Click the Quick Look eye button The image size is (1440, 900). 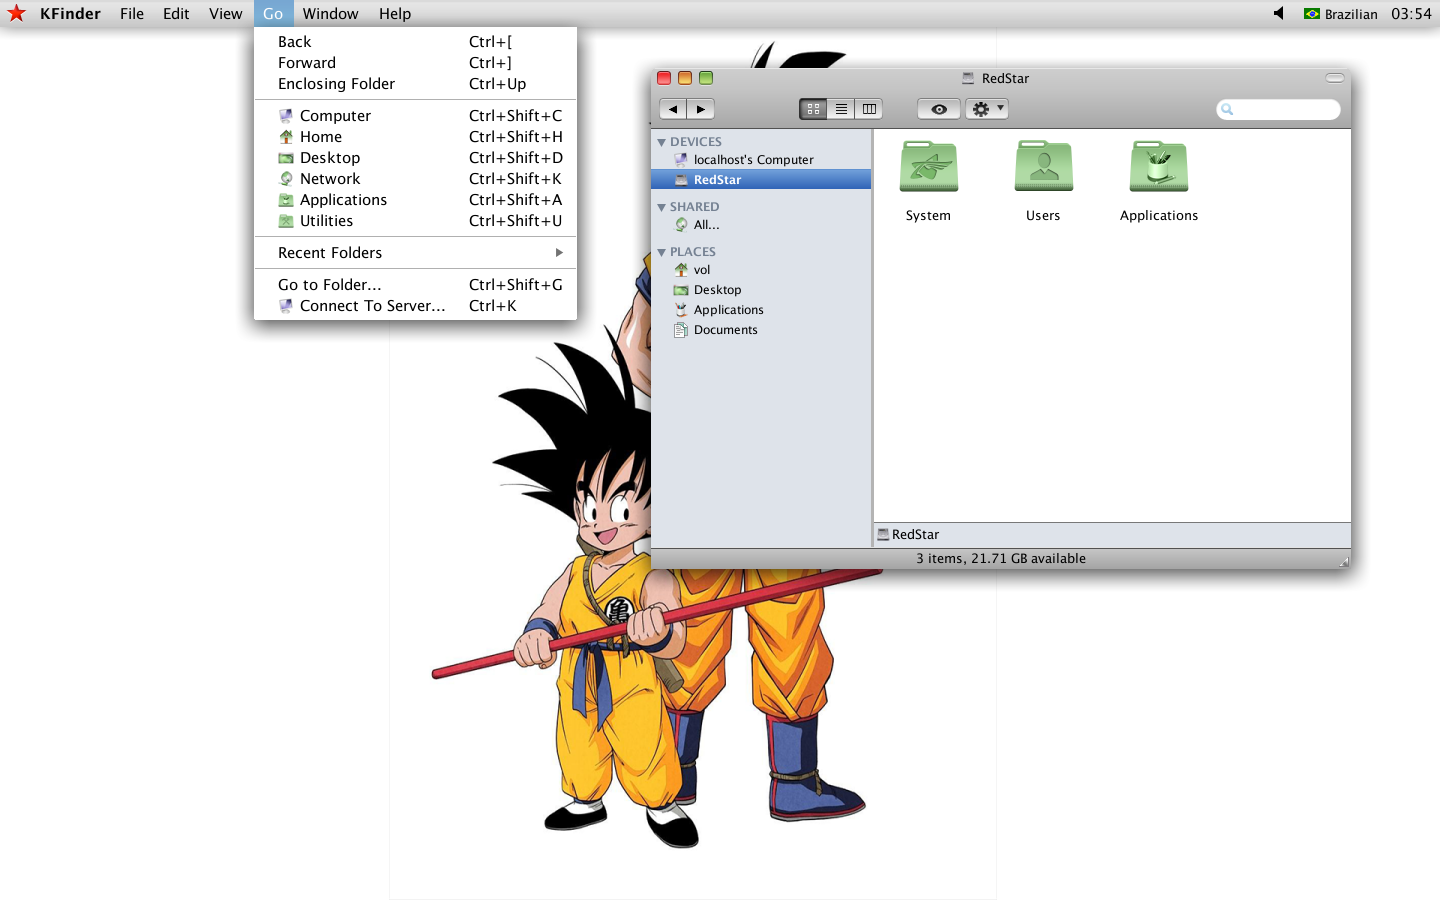click(939, 109)
